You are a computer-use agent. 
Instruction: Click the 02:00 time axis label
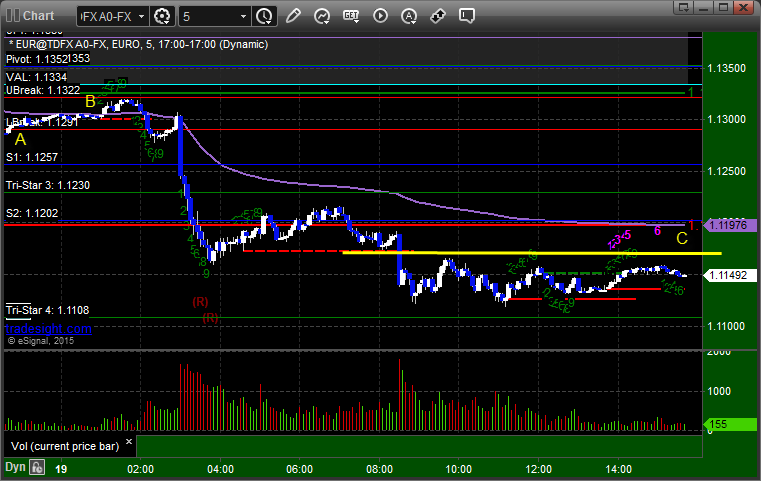point(141,469)
